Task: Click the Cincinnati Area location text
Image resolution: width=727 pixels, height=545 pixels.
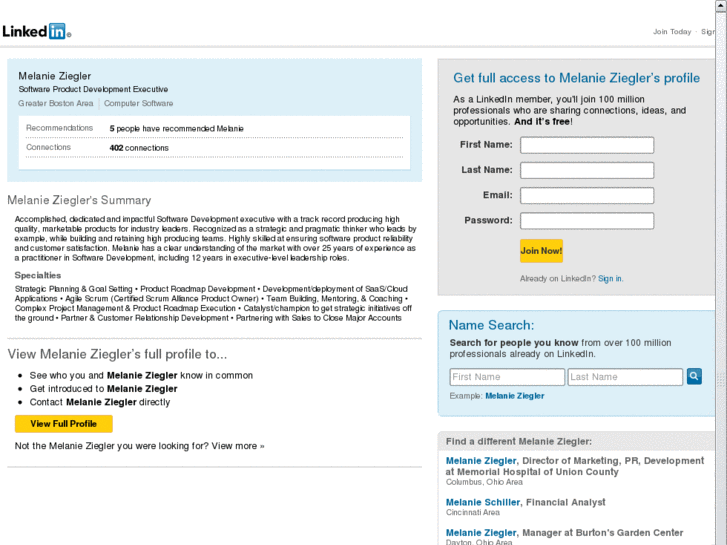Action: pos(472,512)
